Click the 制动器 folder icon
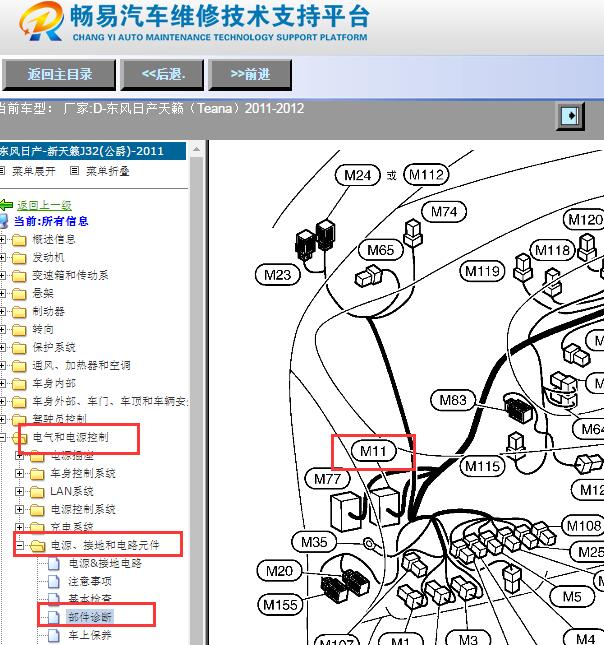The height and width of the screenshot is (645, 604). (x=19, y=312)
